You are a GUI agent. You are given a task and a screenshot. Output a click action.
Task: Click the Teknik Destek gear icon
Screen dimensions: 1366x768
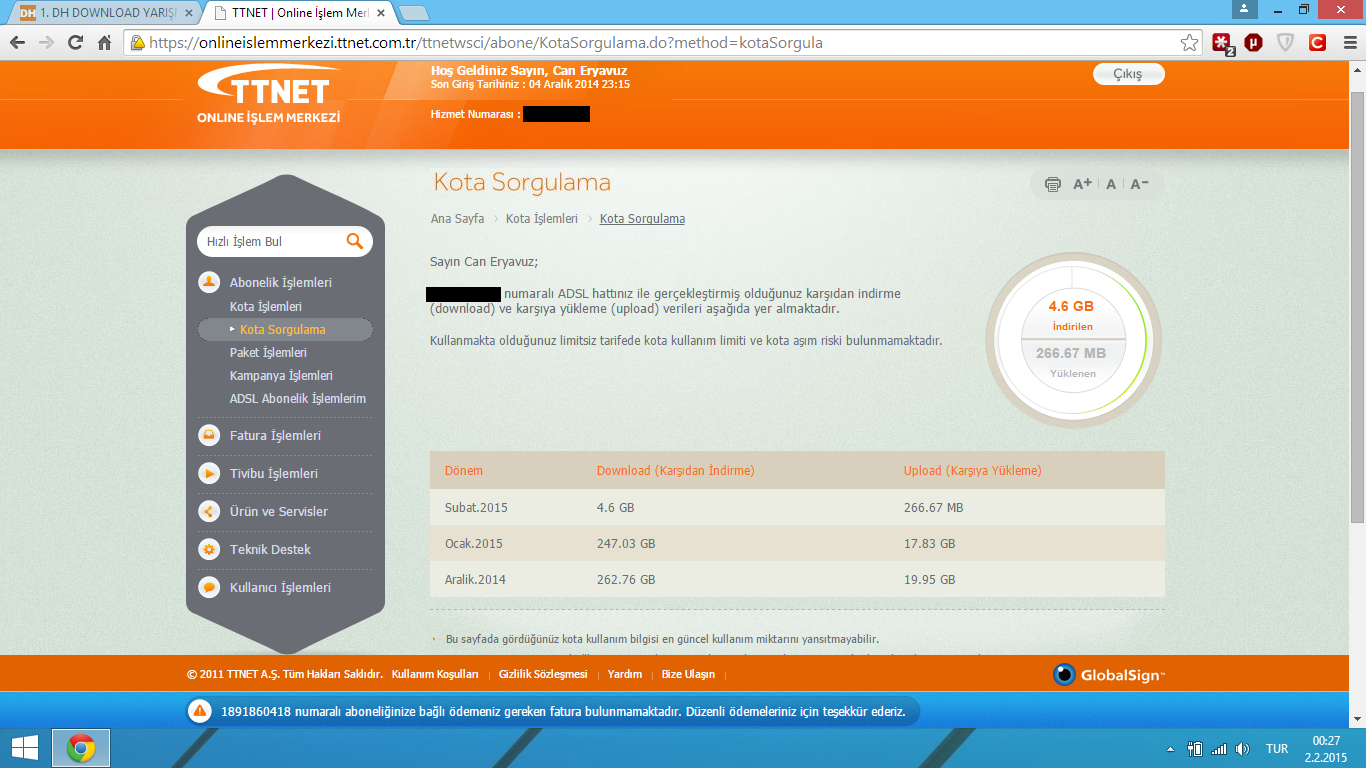(209, 549)
